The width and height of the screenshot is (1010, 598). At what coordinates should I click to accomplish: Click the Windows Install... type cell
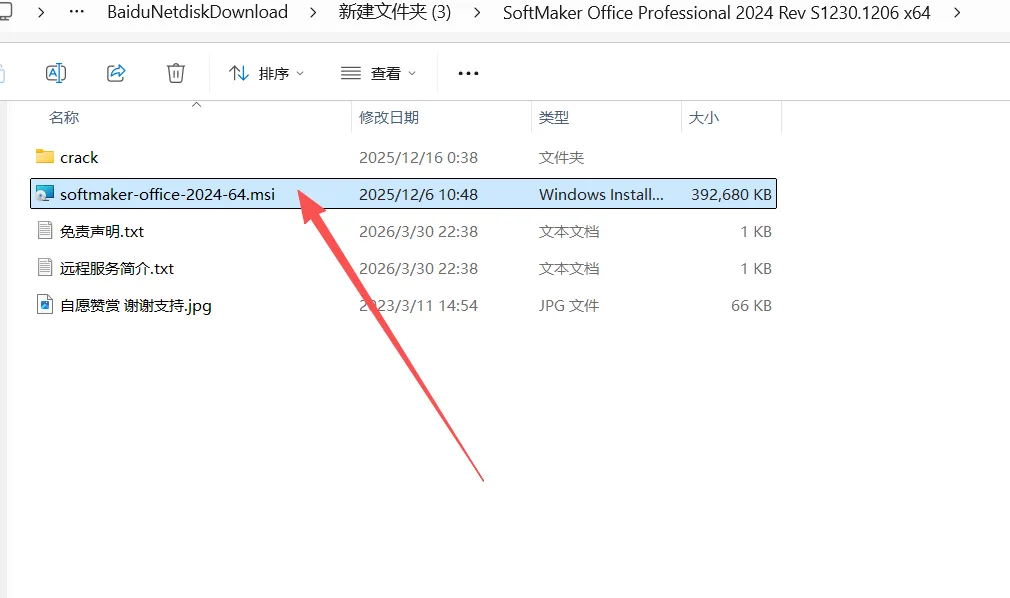coord(601,195)
